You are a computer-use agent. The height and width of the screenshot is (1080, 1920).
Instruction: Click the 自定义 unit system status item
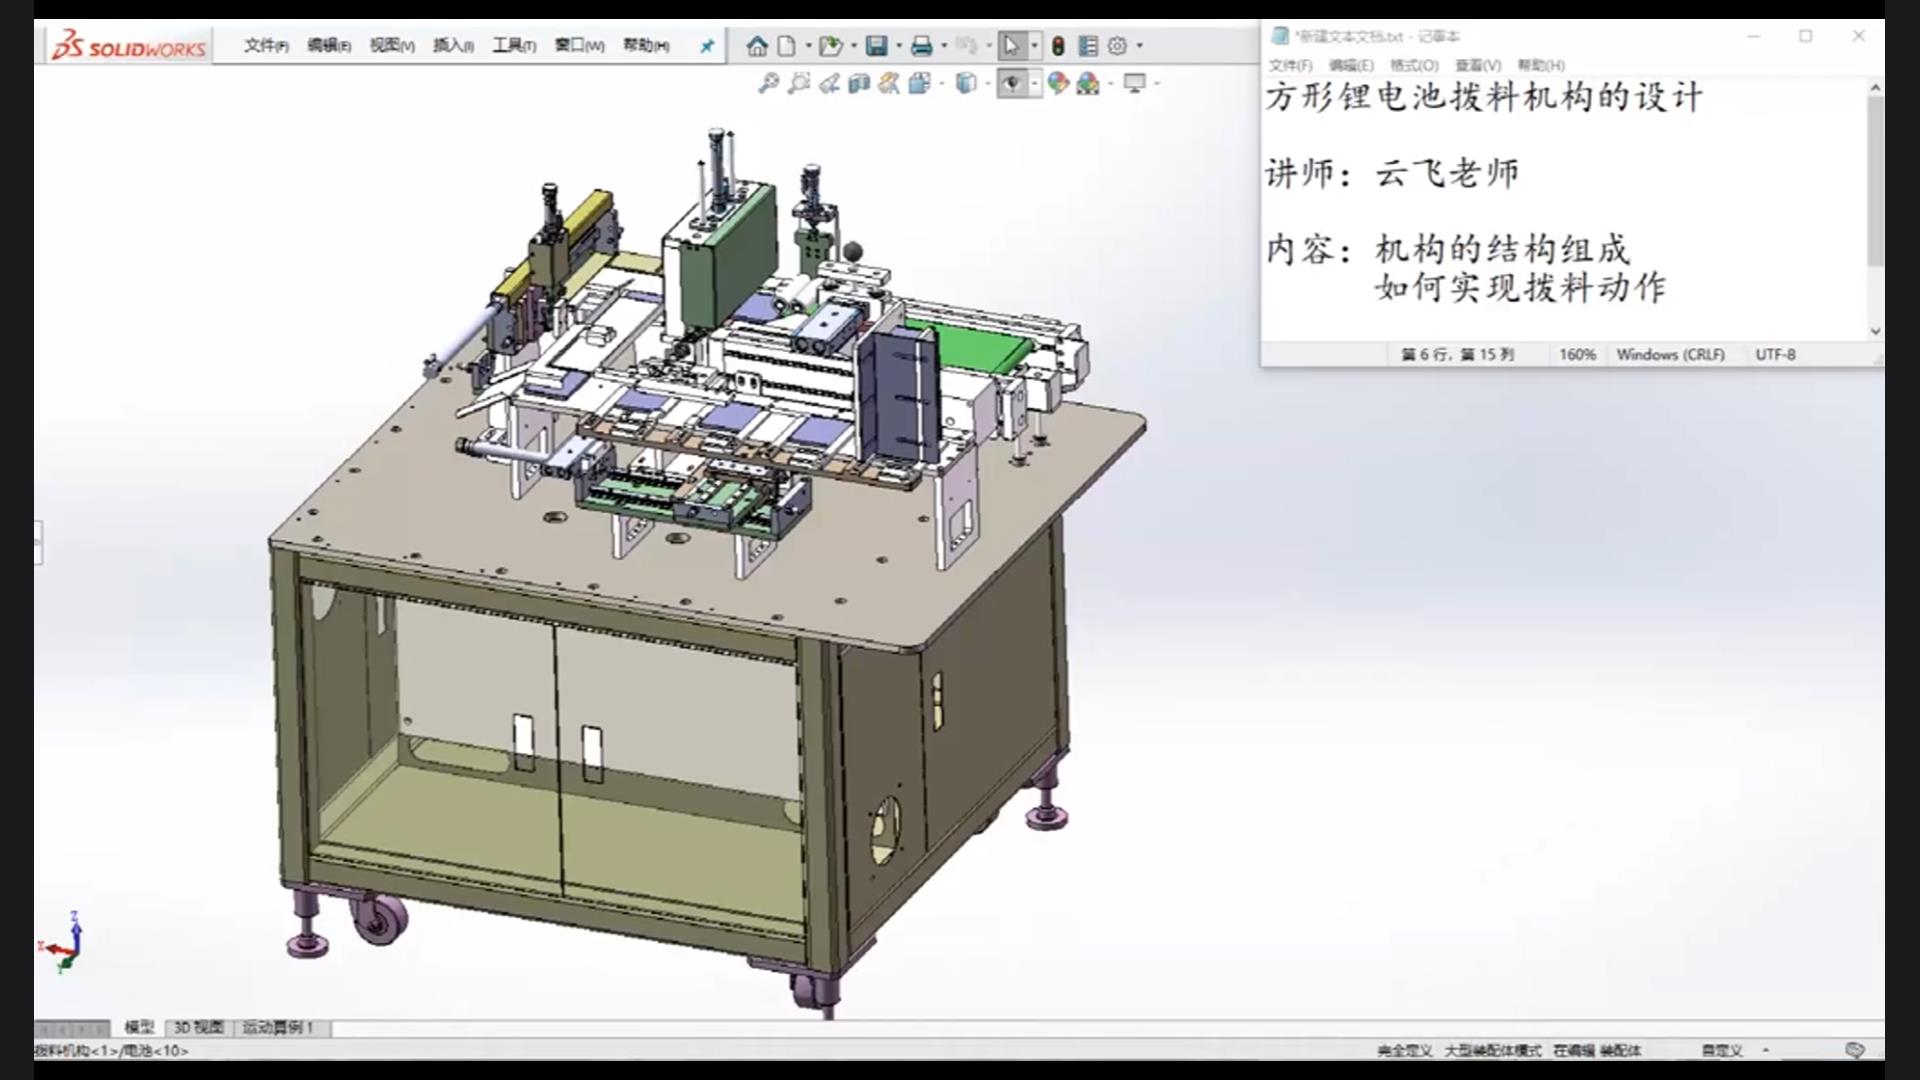pyautogui.click(x=1722, y=1050)
